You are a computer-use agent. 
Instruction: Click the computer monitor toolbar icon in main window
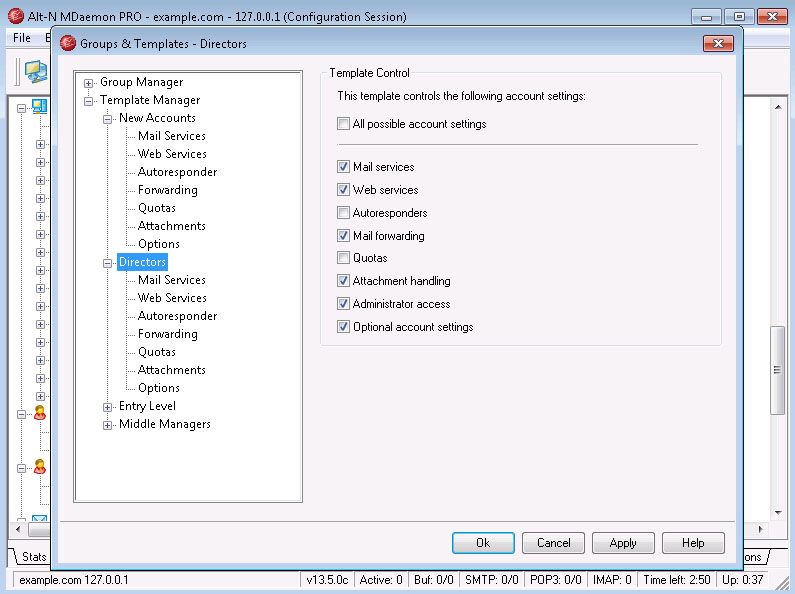[36, 71]
